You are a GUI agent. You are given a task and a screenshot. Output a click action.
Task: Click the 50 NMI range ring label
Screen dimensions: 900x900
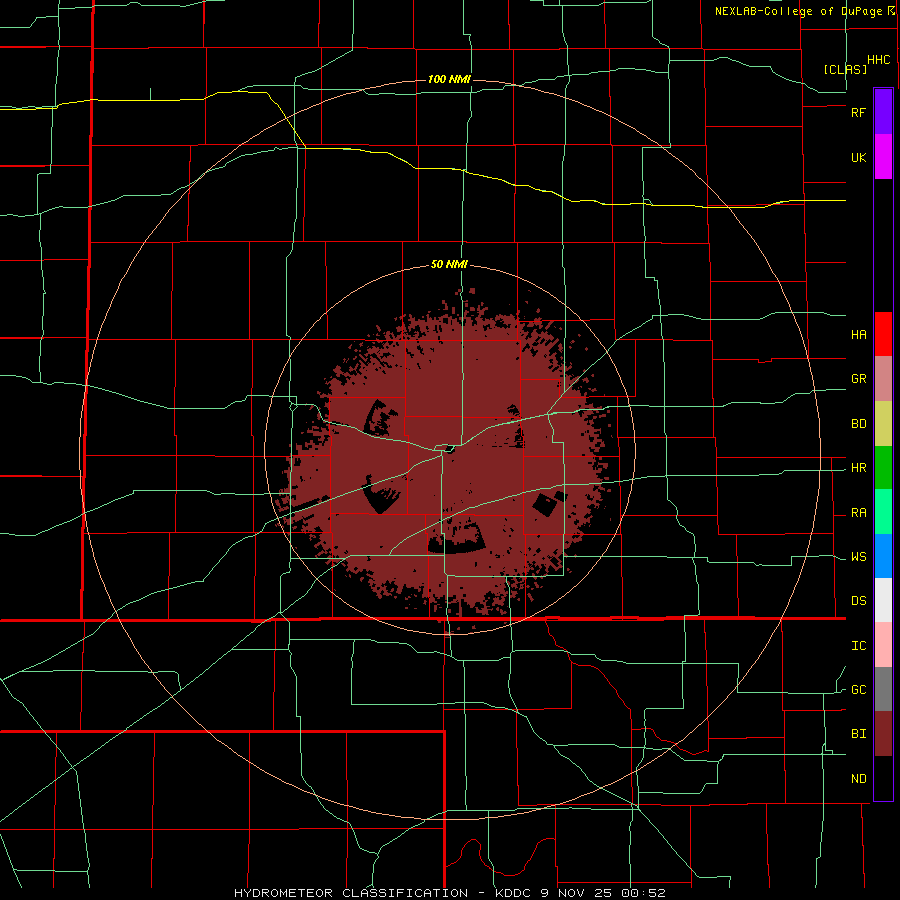coord(449,264)
